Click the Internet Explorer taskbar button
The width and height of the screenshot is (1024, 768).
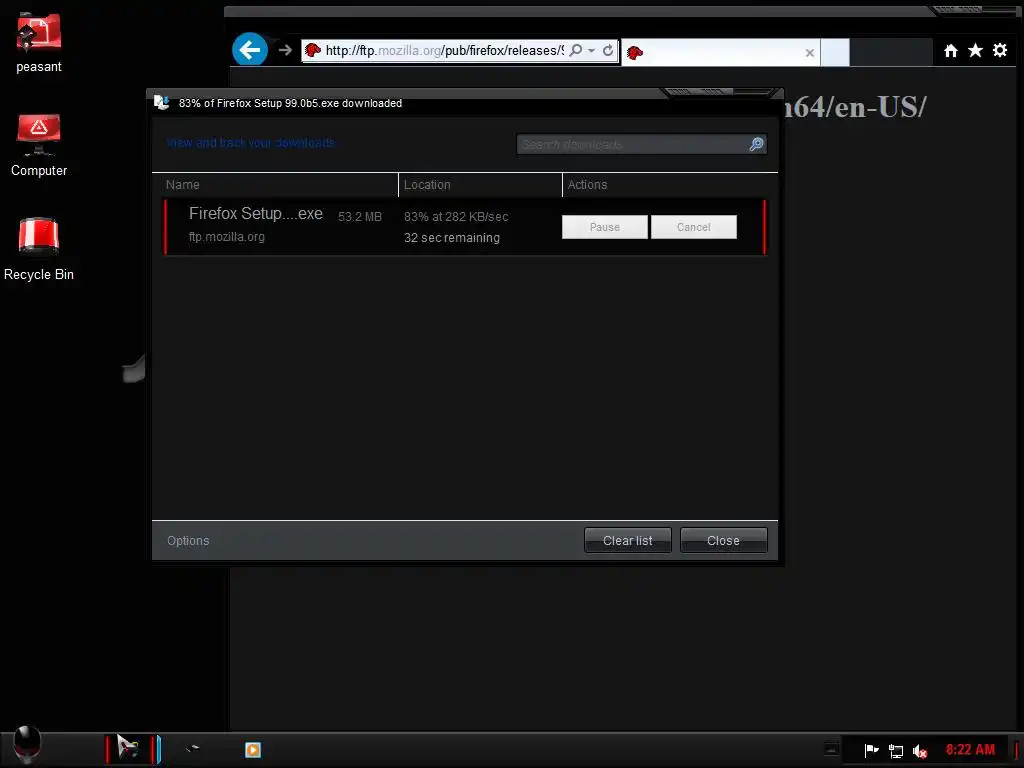[x=133, y=749]
